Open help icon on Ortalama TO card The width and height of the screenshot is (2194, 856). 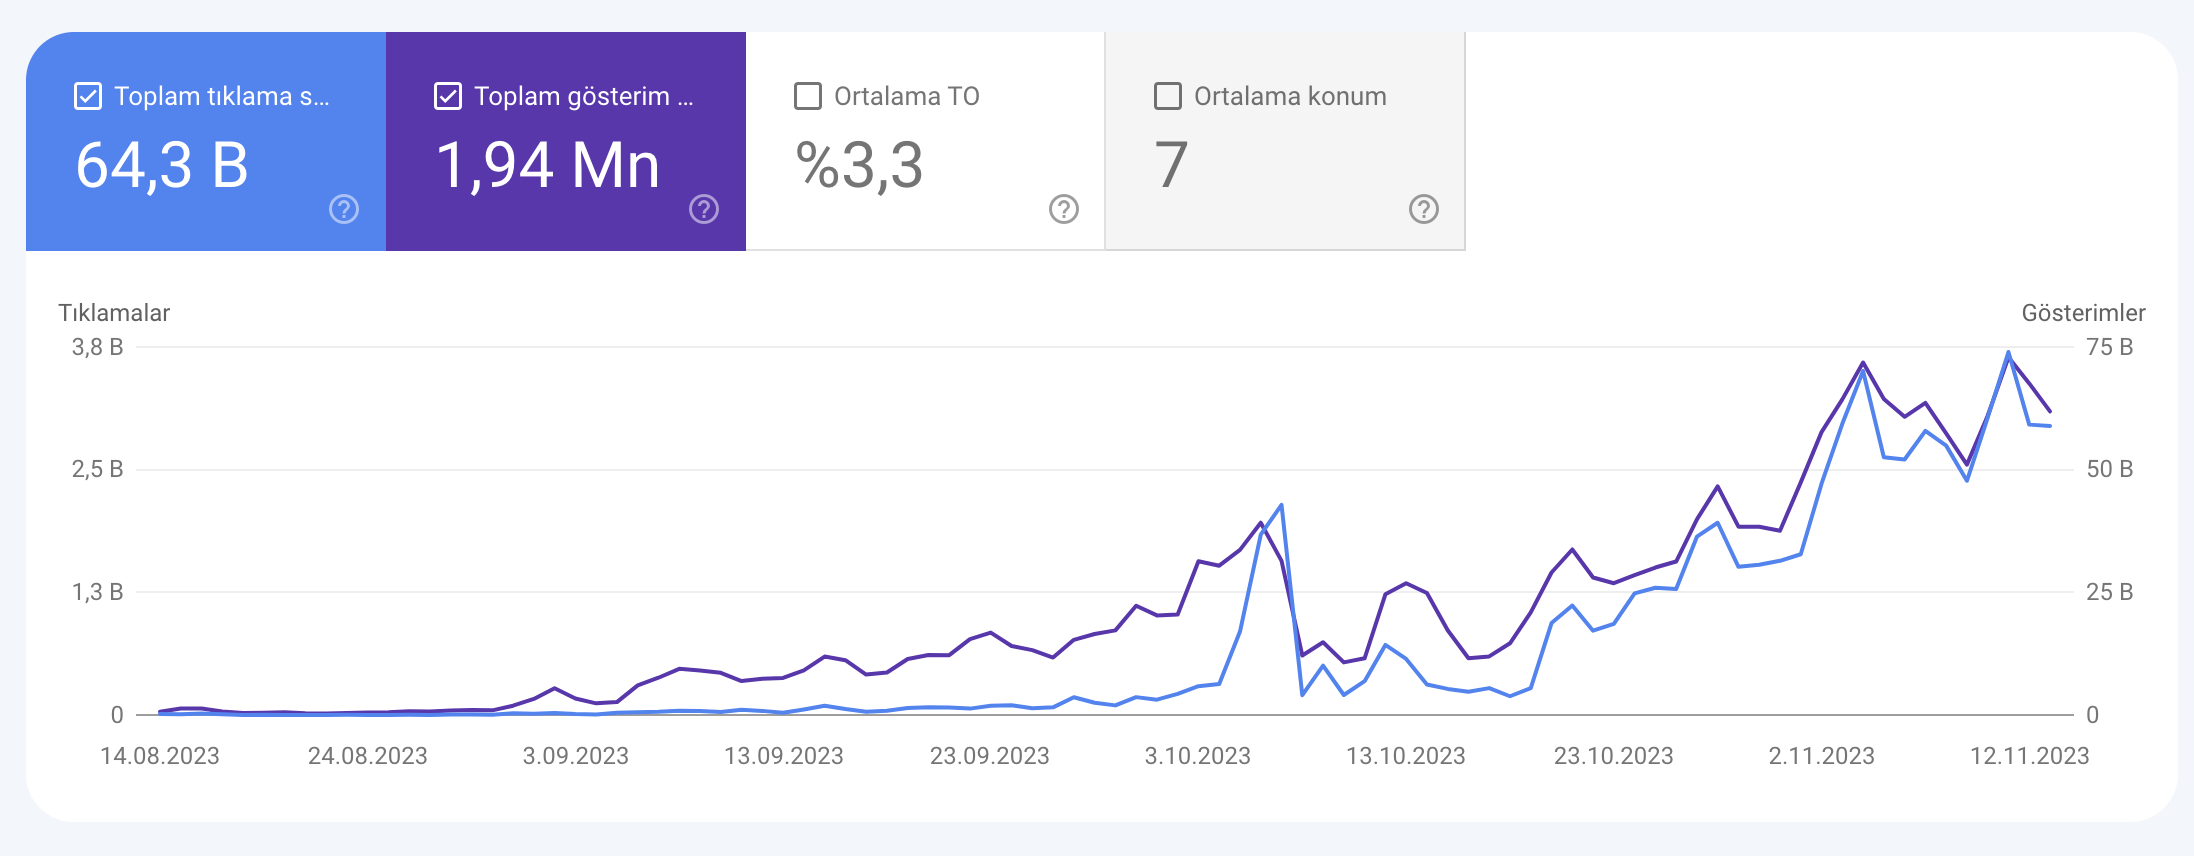1064,209
